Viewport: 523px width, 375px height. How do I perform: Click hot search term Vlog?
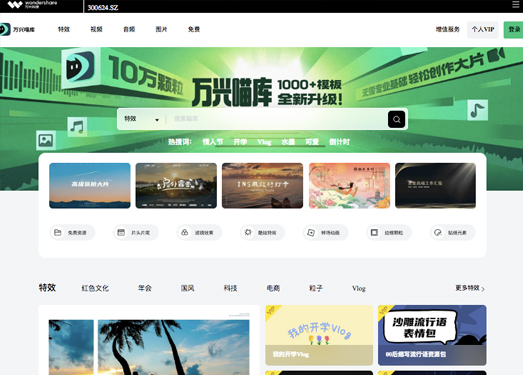pos(264,142)
